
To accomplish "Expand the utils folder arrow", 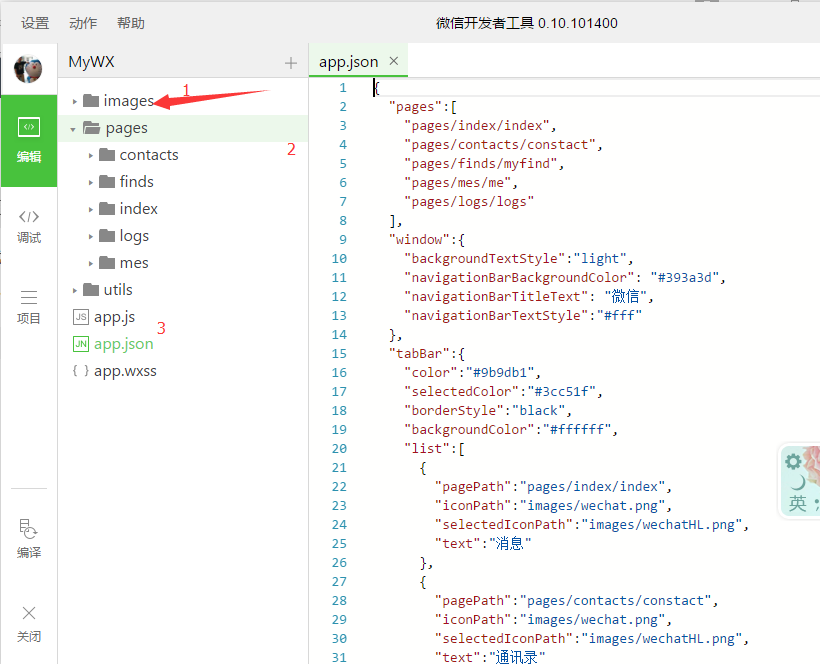I will point(75,291).
